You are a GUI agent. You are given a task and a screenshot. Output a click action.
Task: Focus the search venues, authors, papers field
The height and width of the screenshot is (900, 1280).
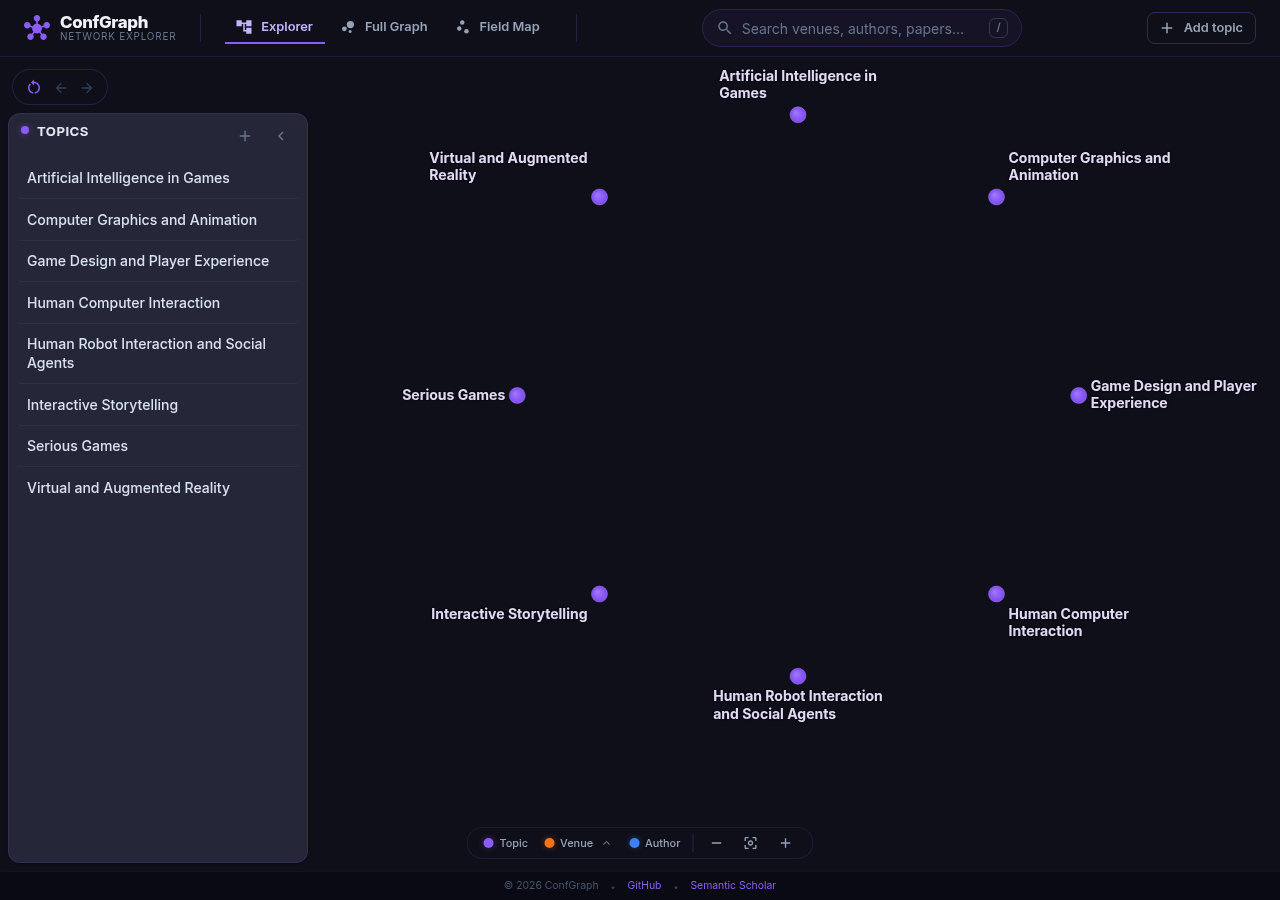point(862,28)
